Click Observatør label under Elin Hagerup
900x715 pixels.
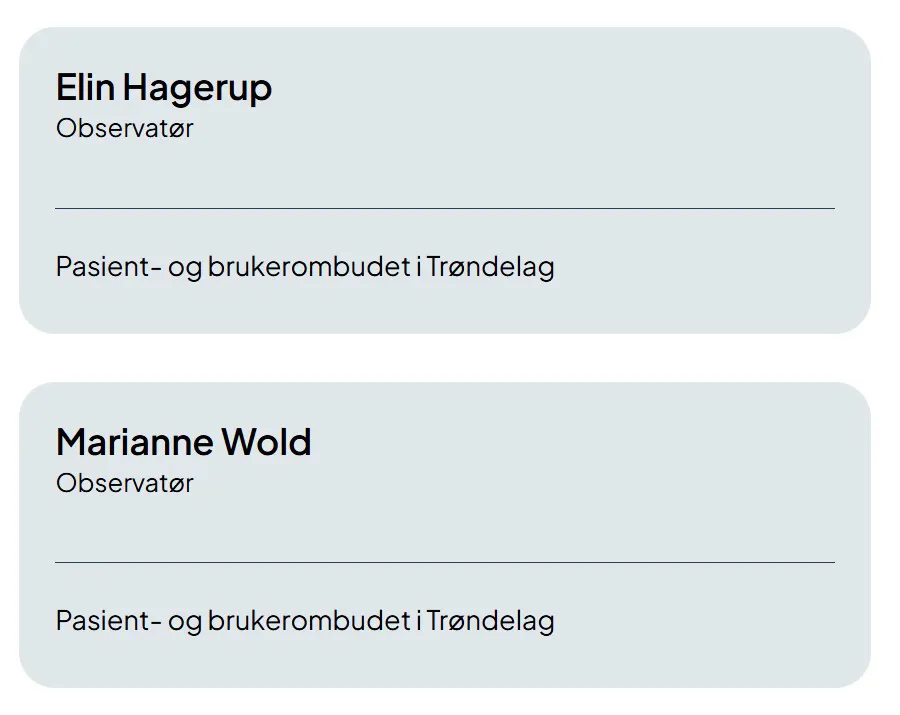125,128
